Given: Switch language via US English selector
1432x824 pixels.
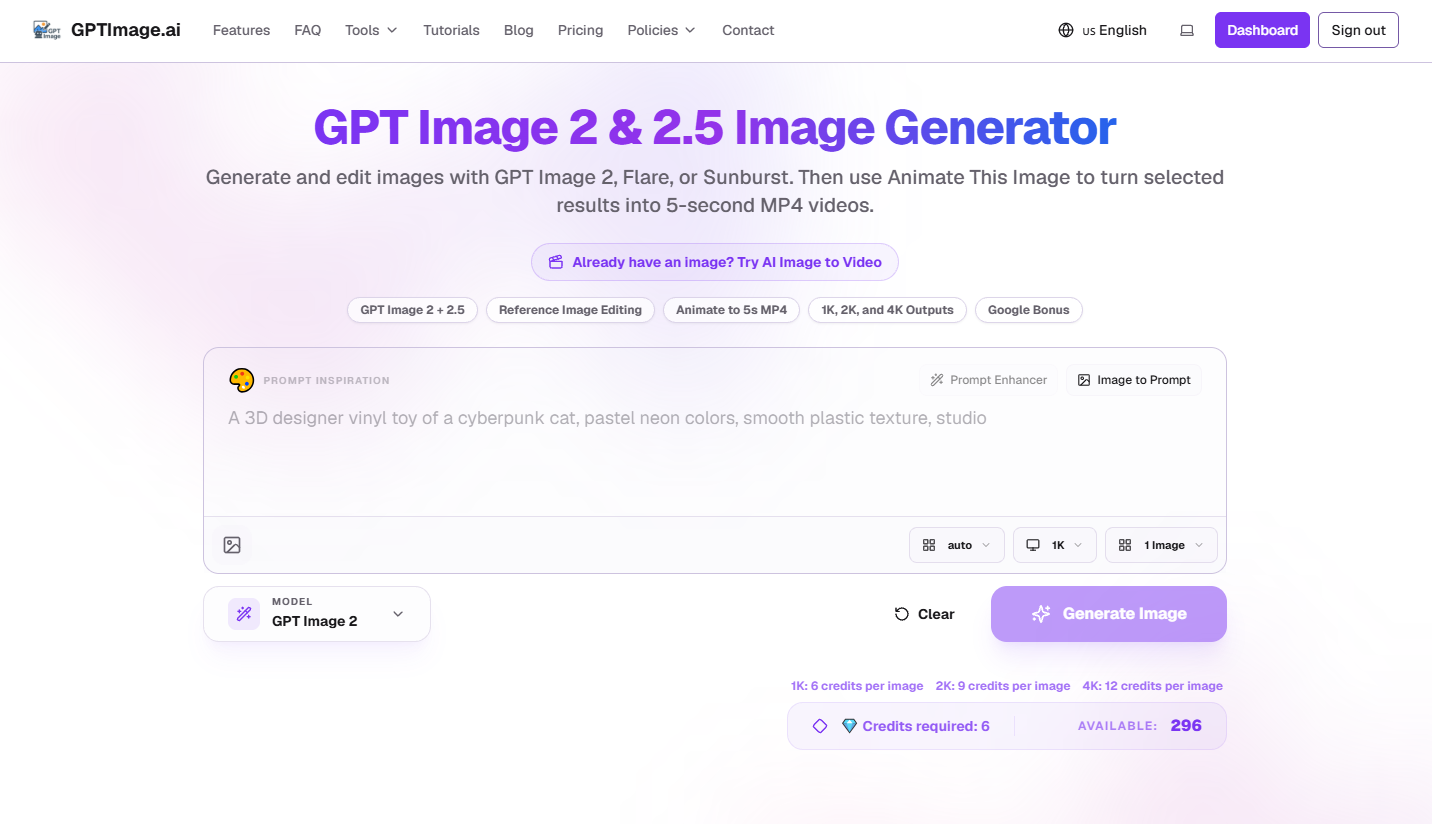Looking at the screenshot, I should (x=1102, y=30).
